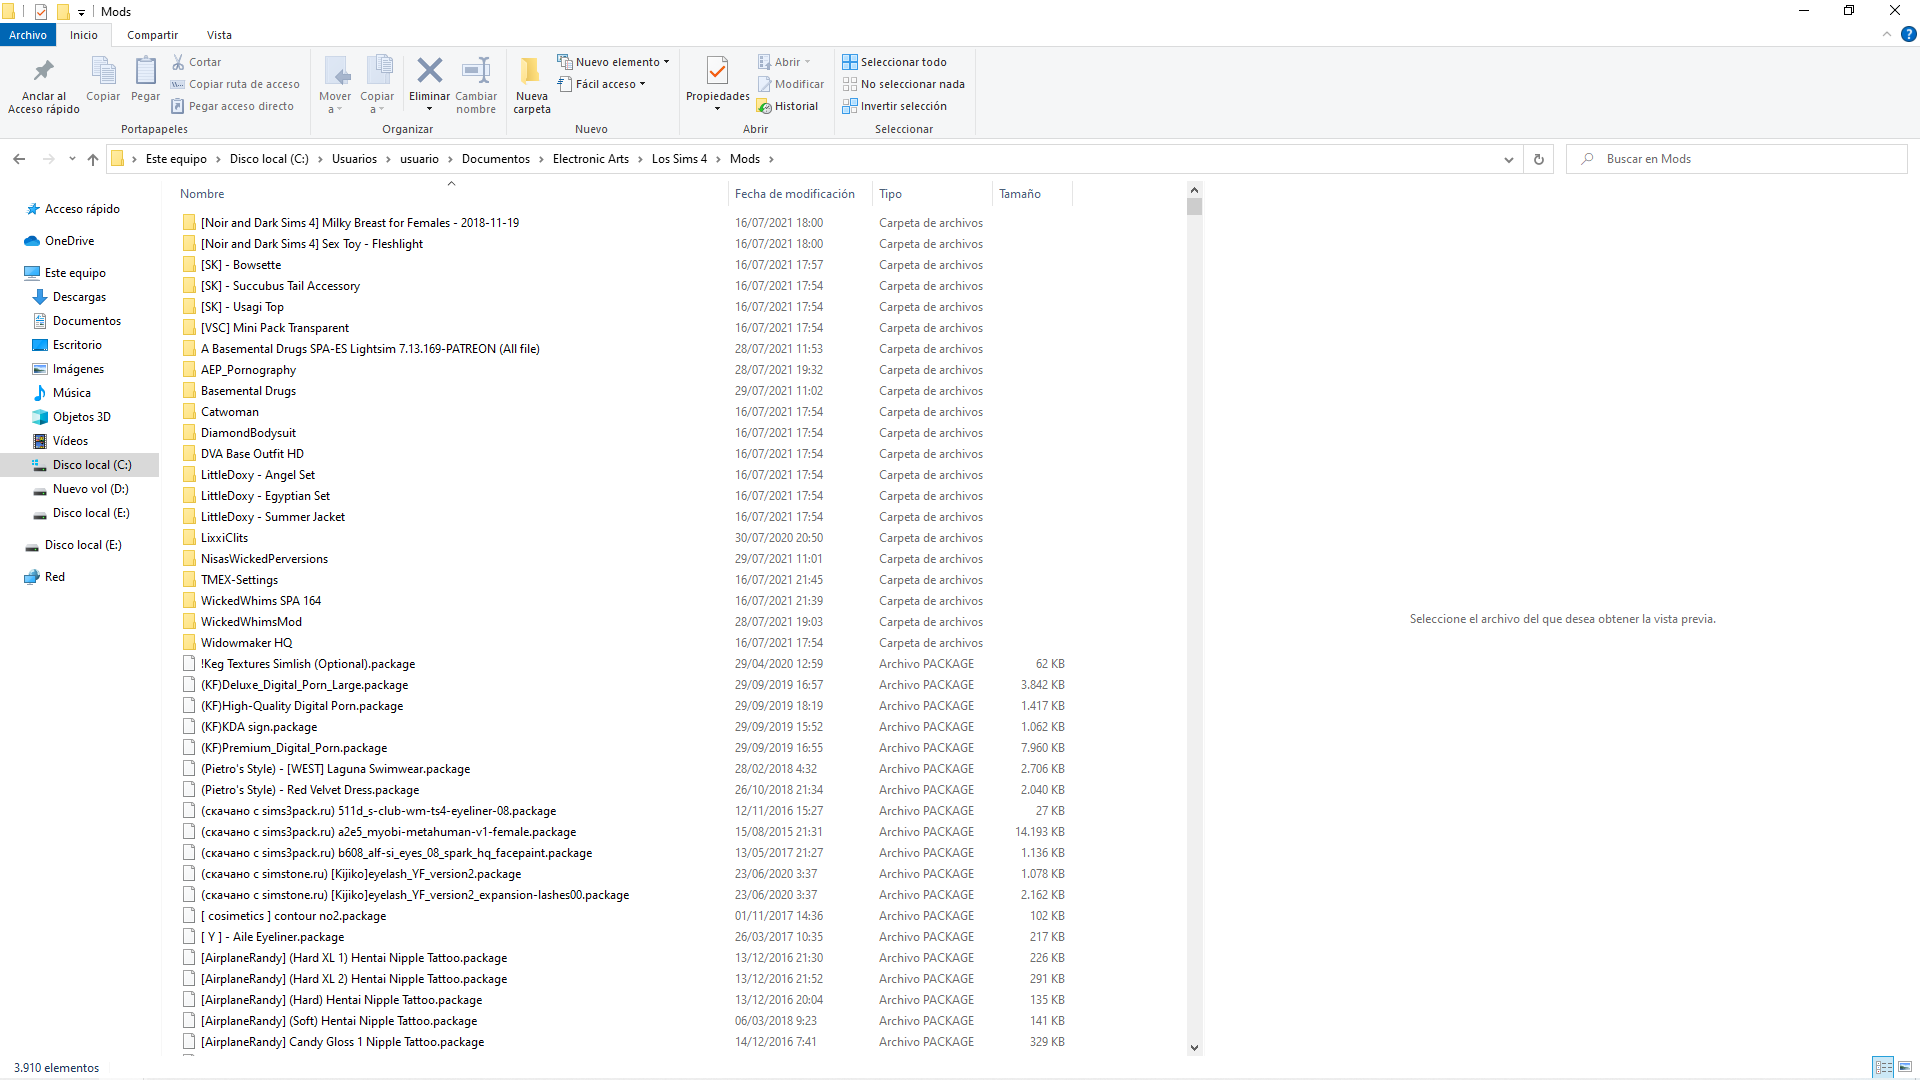Viewport: 1920px width, 1080px height.
Task: Open the Nuevo elemento dropdown
Action: [x=613, y=62]
